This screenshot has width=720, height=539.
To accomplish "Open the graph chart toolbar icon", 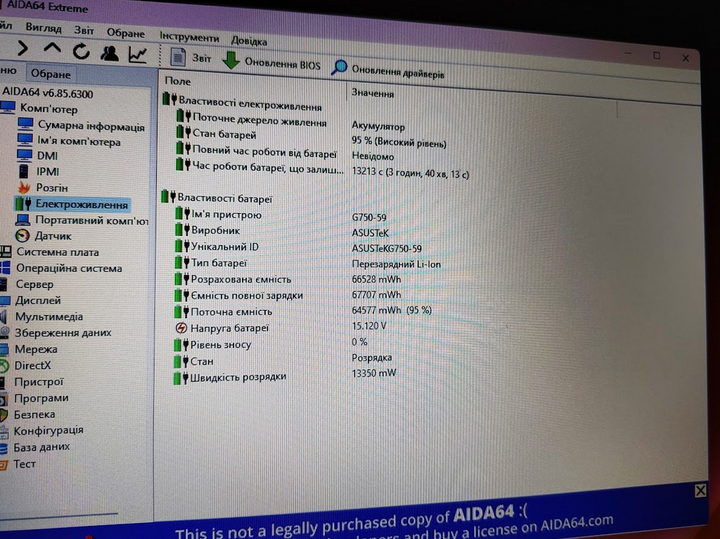I will (x=138, y=55).
